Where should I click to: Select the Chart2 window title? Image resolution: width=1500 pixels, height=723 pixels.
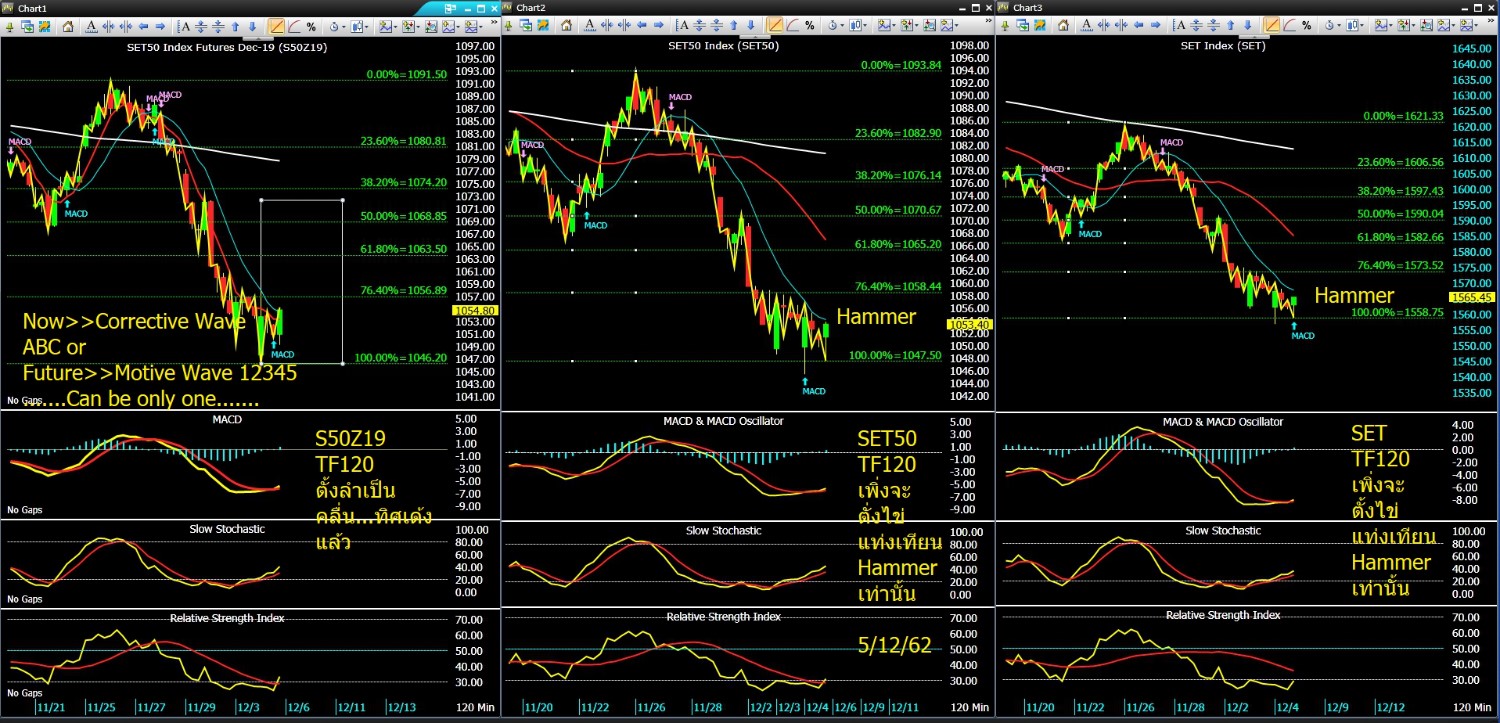(x=530, y=7)
